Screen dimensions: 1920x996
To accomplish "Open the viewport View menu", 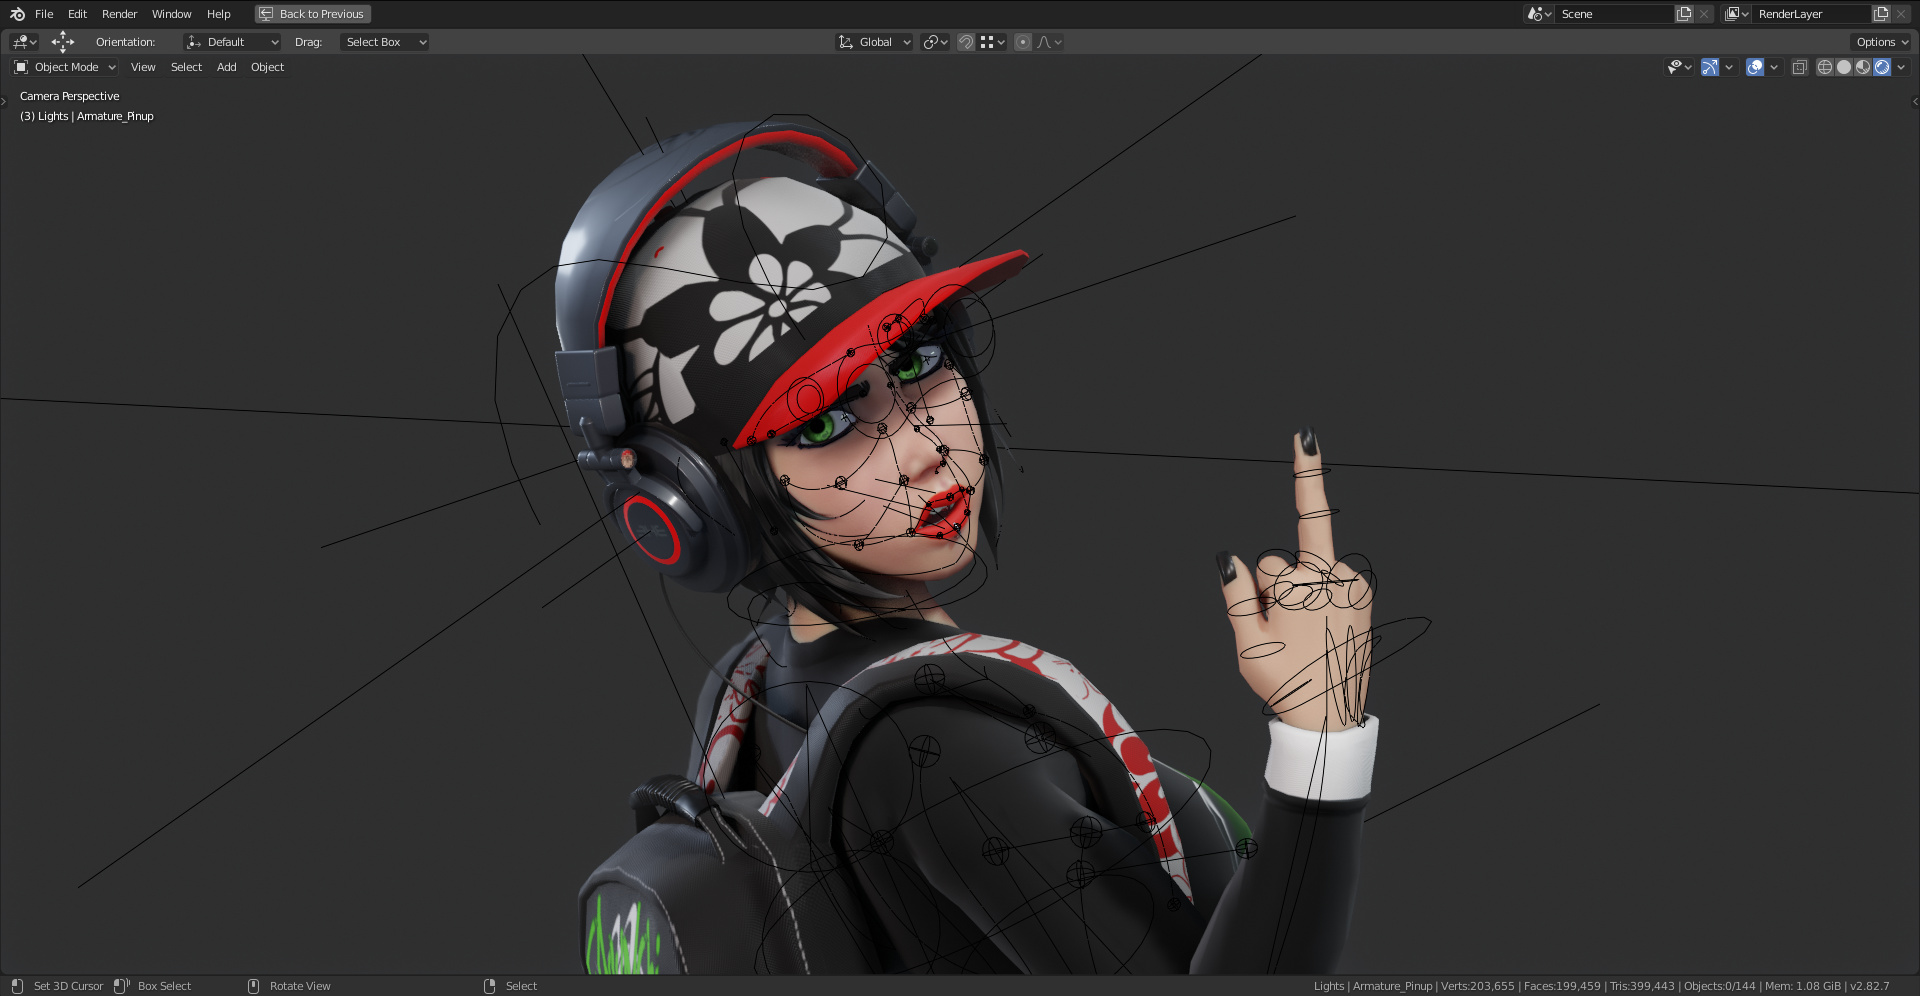I will pyautogui.click(x=143, y=67).
